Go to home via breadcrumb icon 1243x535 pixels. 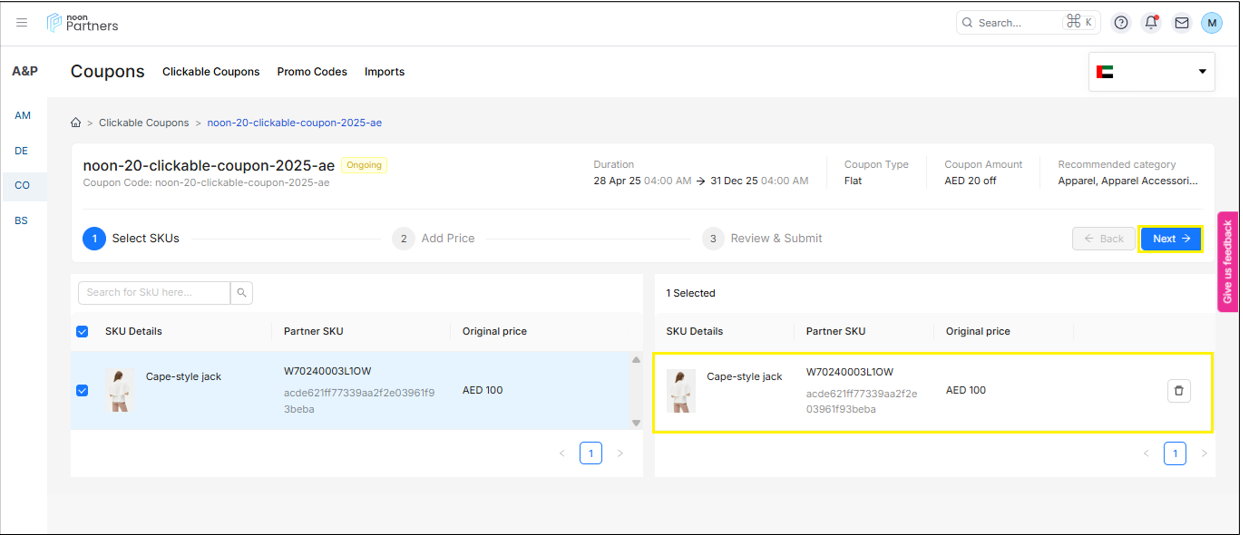(76, 123)
